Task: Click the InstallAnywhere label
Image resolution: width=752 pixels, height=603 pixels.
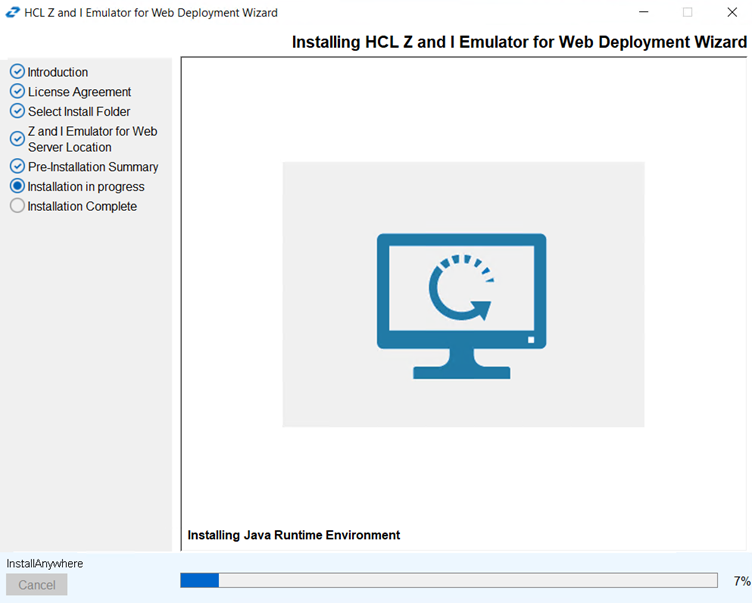Action: click(45, 563)
